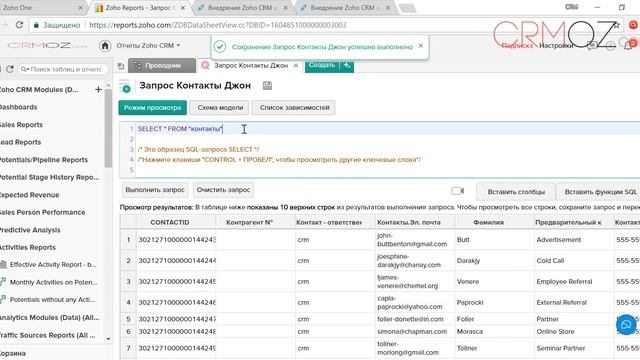This screenshot has height=360, width=640.
Task: Open the Настройки link
Action: (x=556, y=46)
